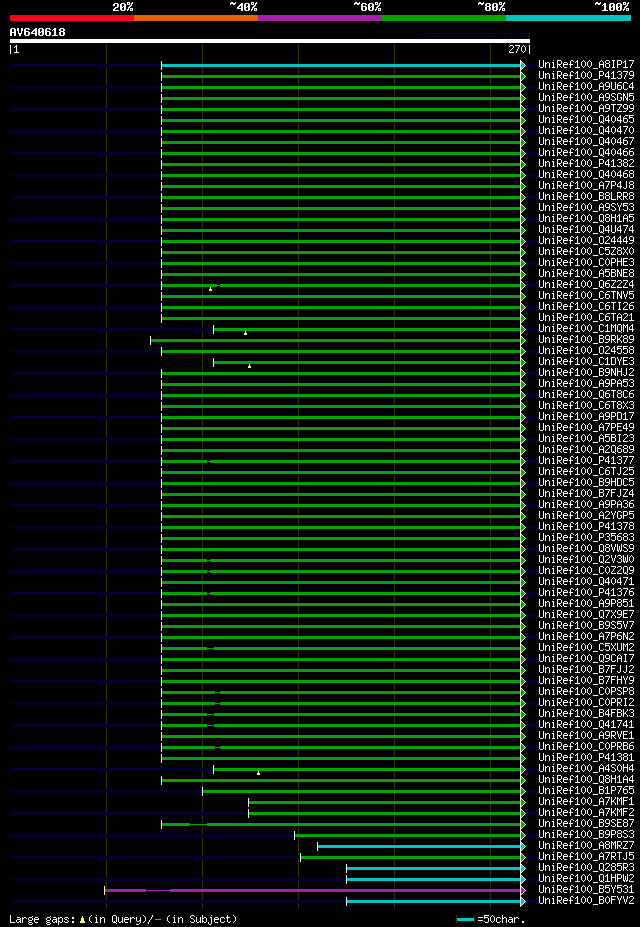Click the purple alignment bar for B5Y531
Image resolution: width=640 pixels, height=927 pixels.
tap(314, 890)
